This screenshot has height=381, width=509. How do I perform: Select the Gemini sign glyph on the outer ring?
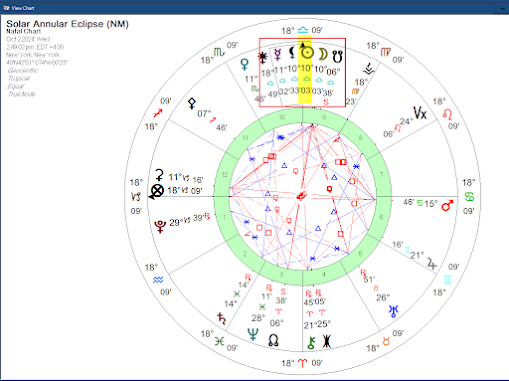point(447,280)
